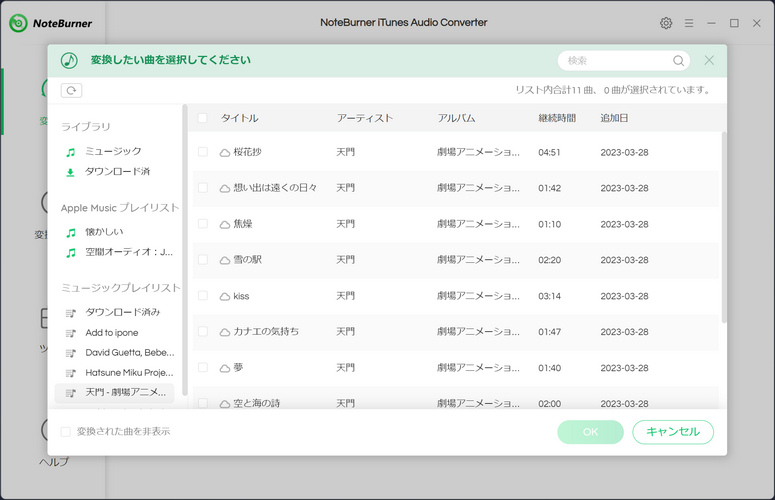The width and height of the screenshot is (775, 500).
Task: Click note icon beside 懐かしい playlist
Action: [71, 233]
